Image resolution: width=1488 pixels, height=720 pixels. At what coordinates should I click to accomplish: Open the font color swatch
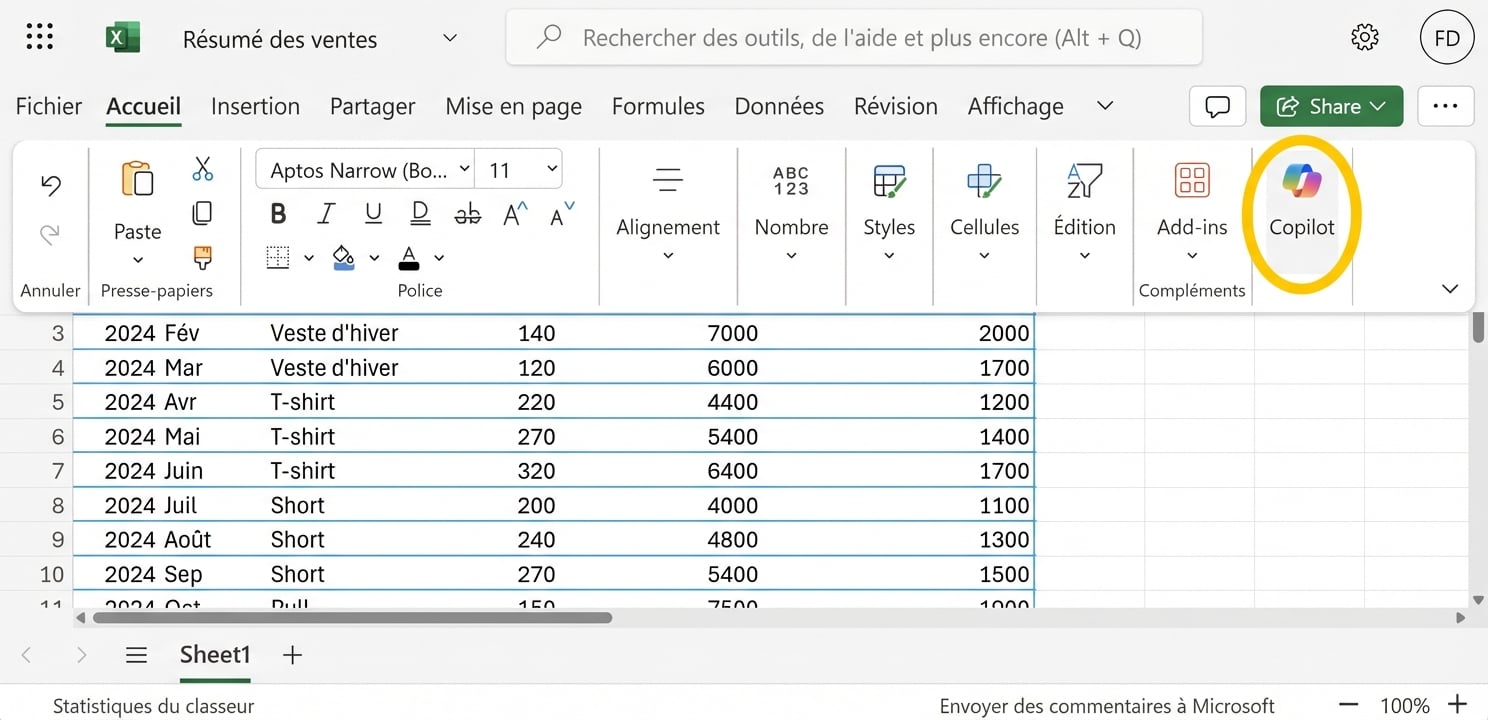(x=408, y=257)
